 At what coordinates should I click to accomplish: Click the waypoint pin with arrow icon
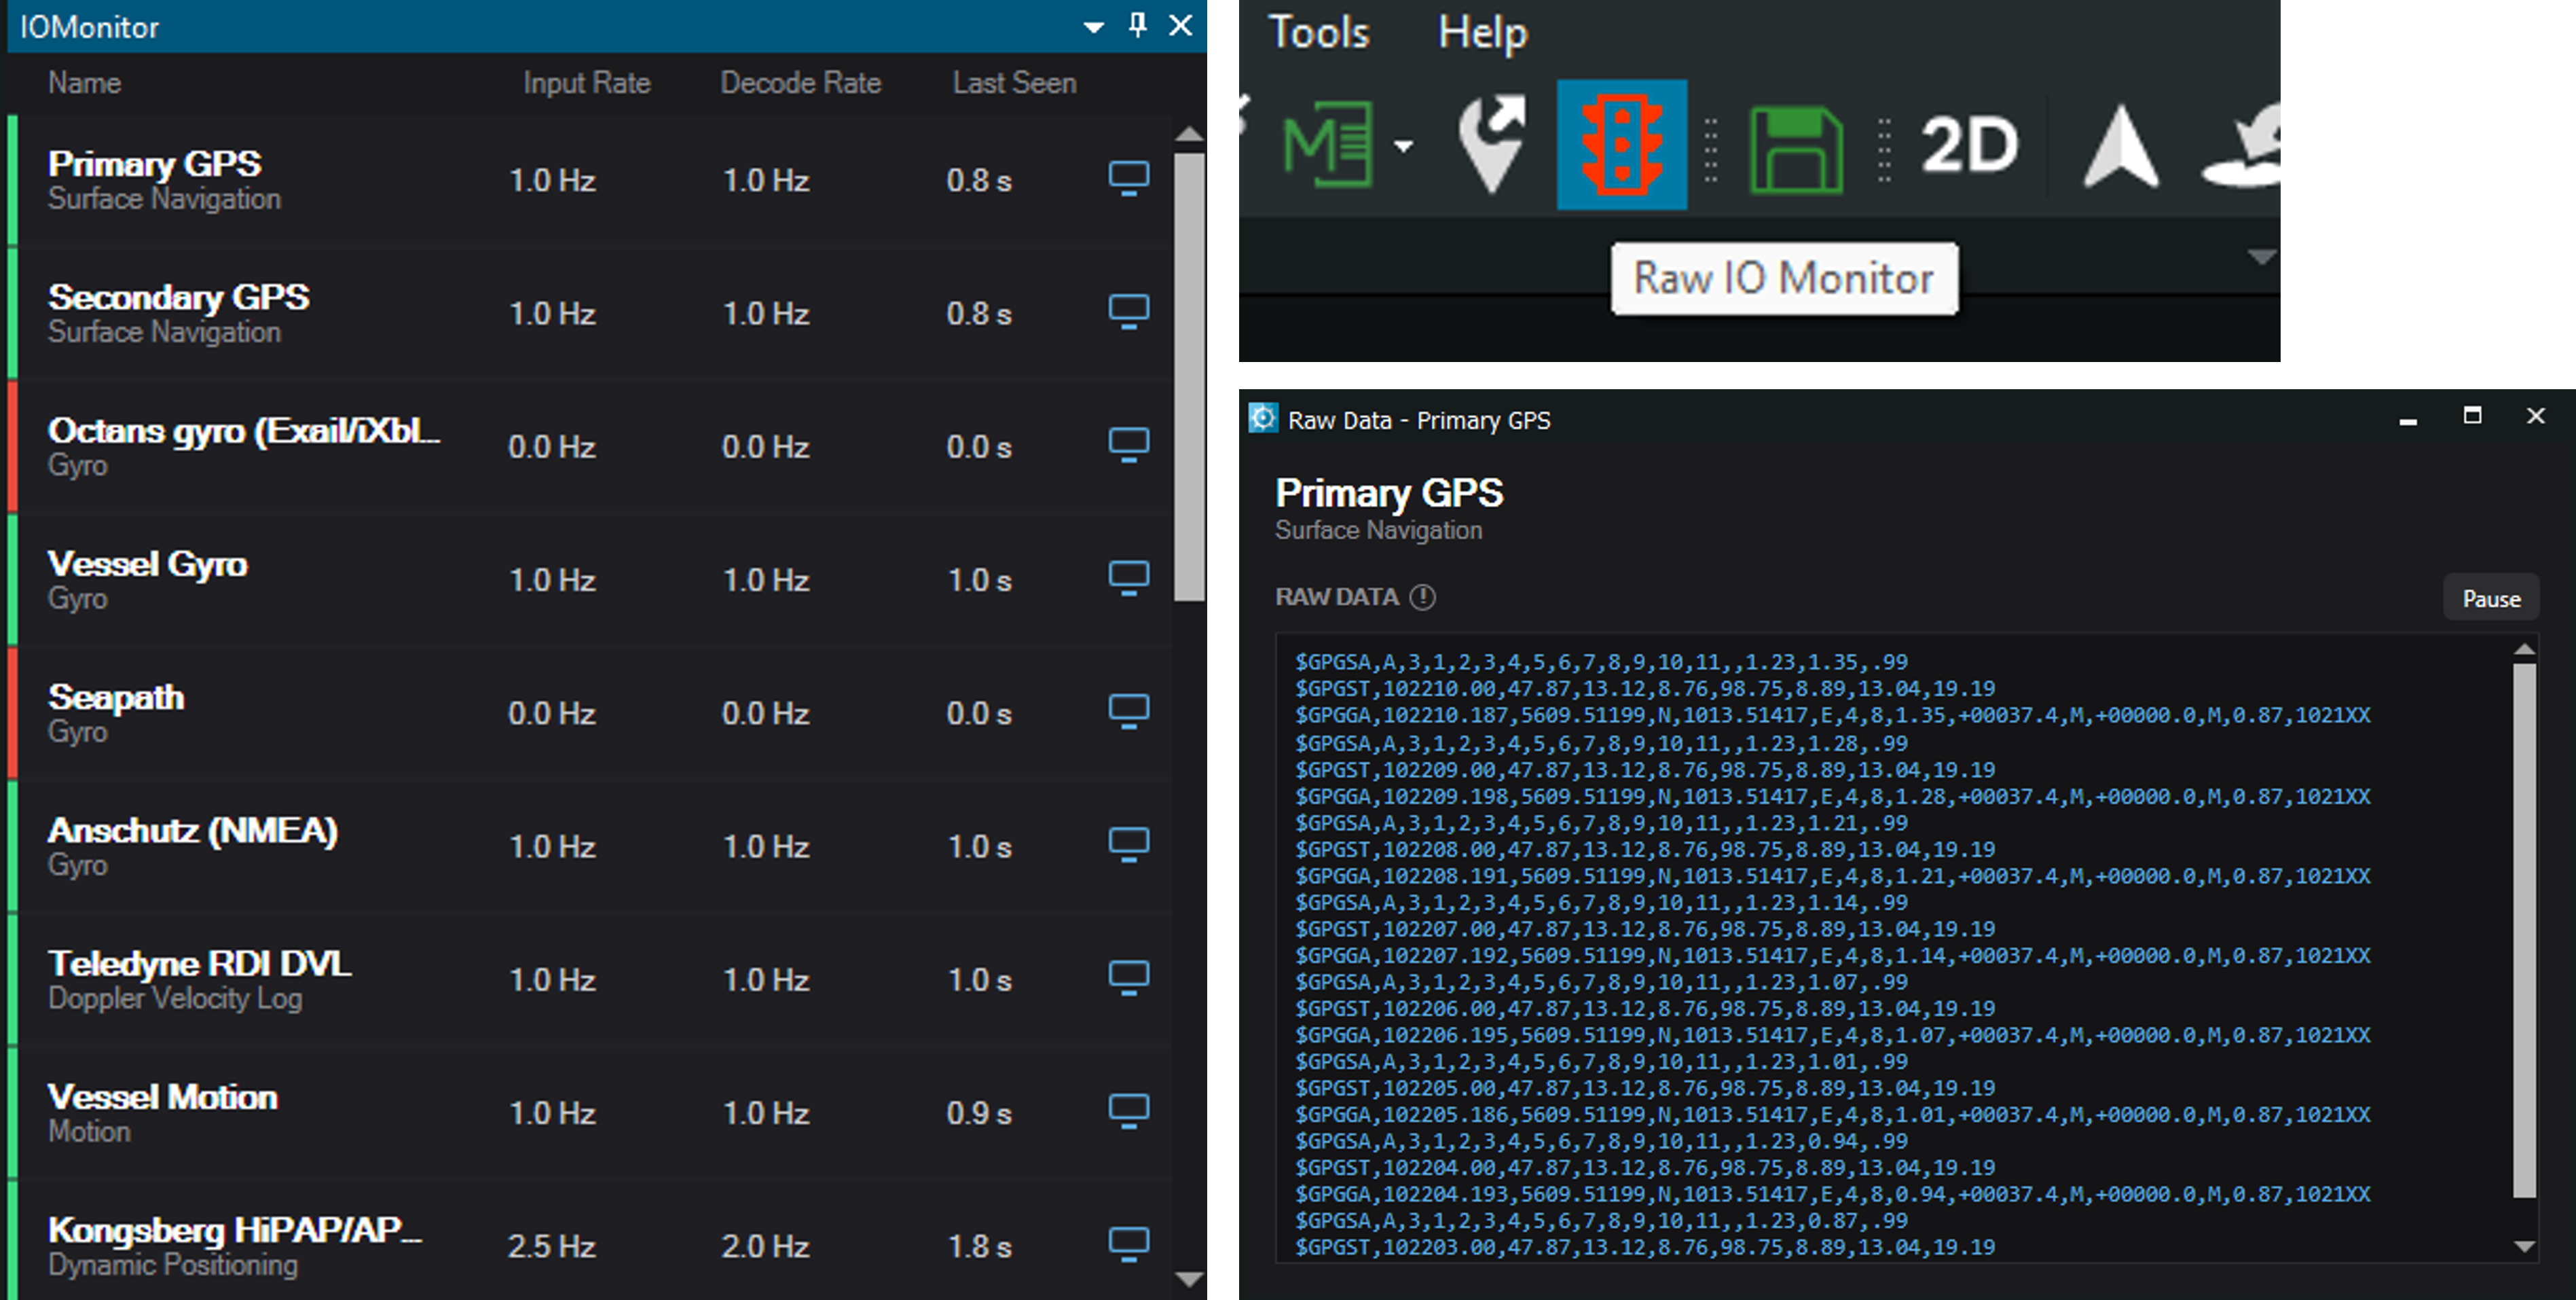(x=1491, y=145)
